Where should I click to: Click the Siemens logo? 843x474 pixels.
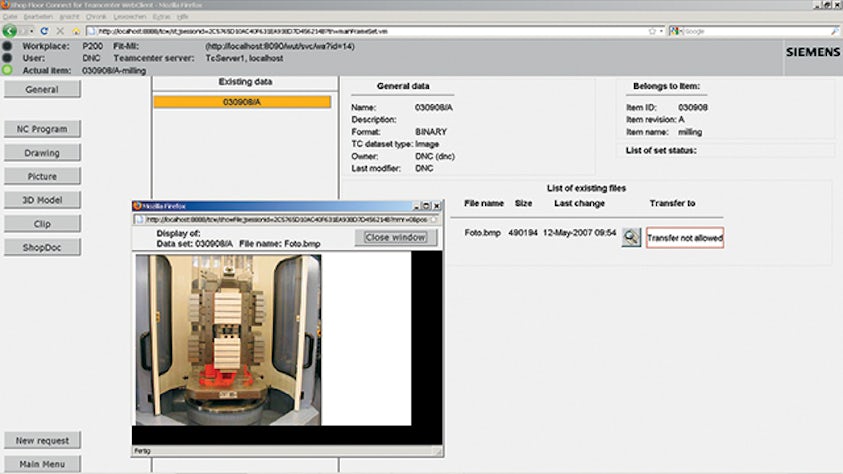point(812,52)
